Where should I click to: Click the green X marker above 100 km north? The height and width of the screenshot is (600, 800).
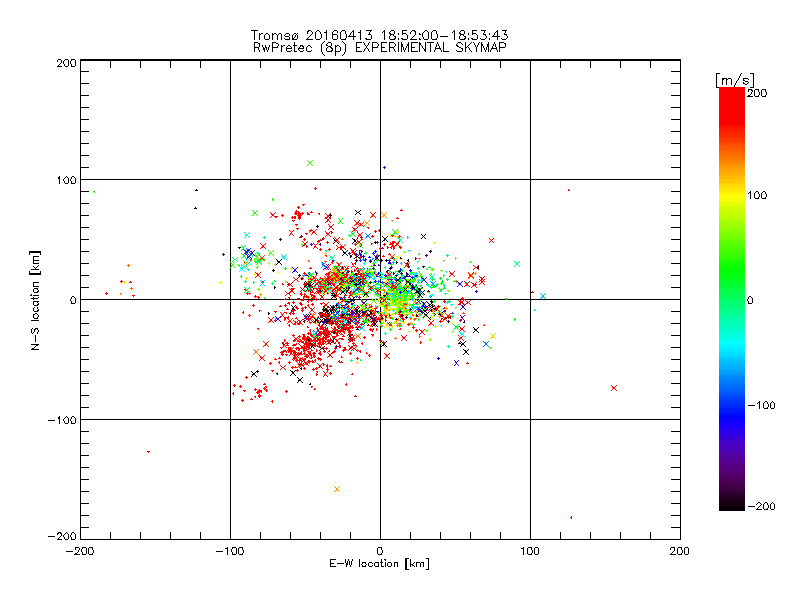(x=310, y=163)
